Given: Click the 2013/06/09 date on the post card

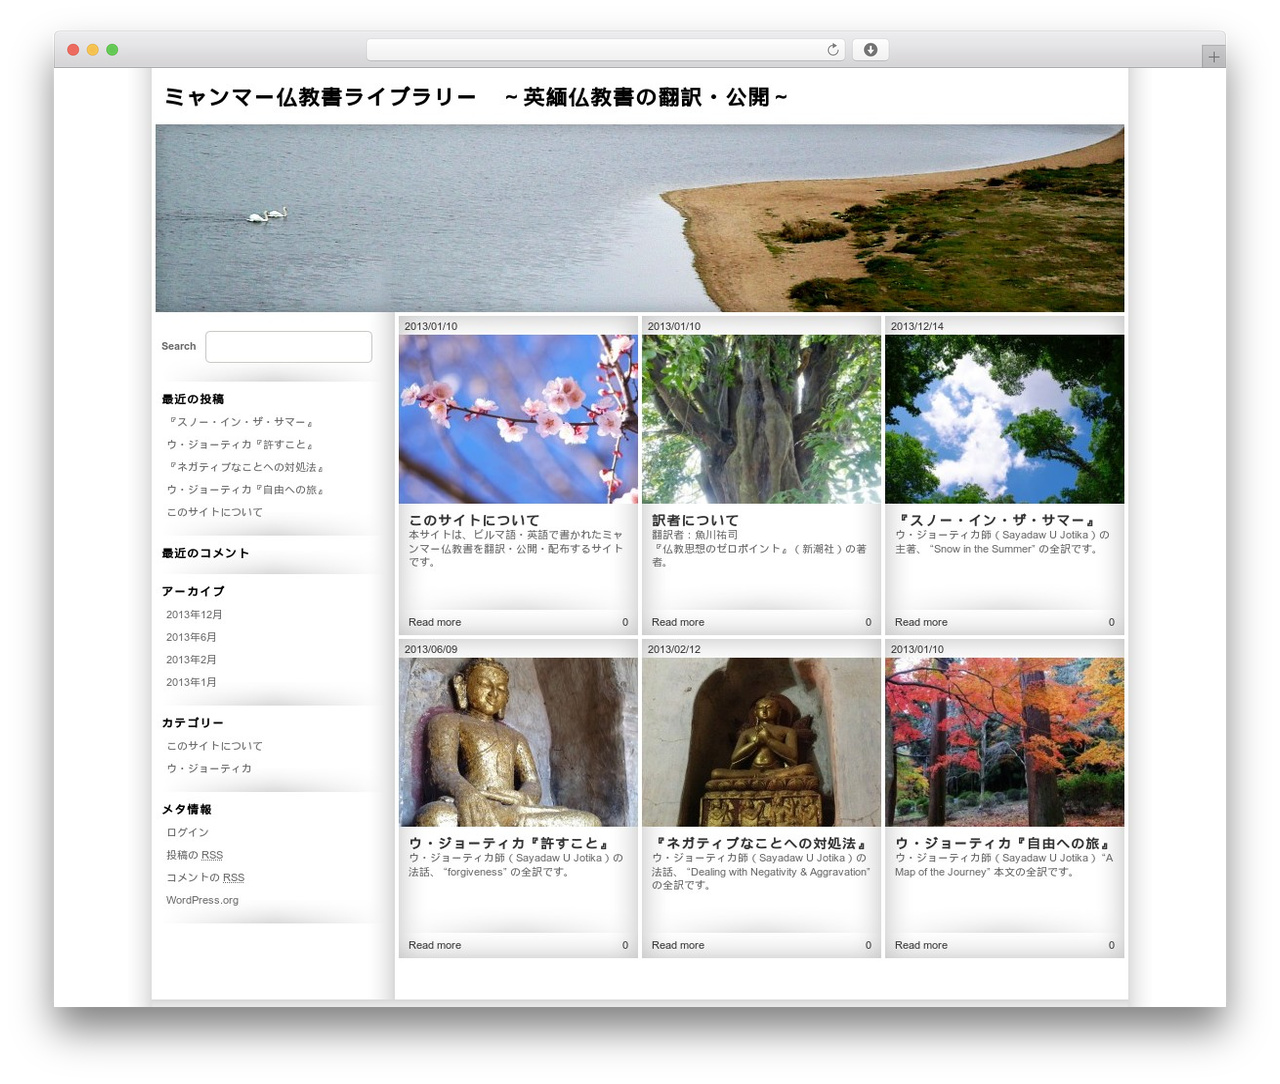Looking at the screenshot, I should click(x=431, y=649).
